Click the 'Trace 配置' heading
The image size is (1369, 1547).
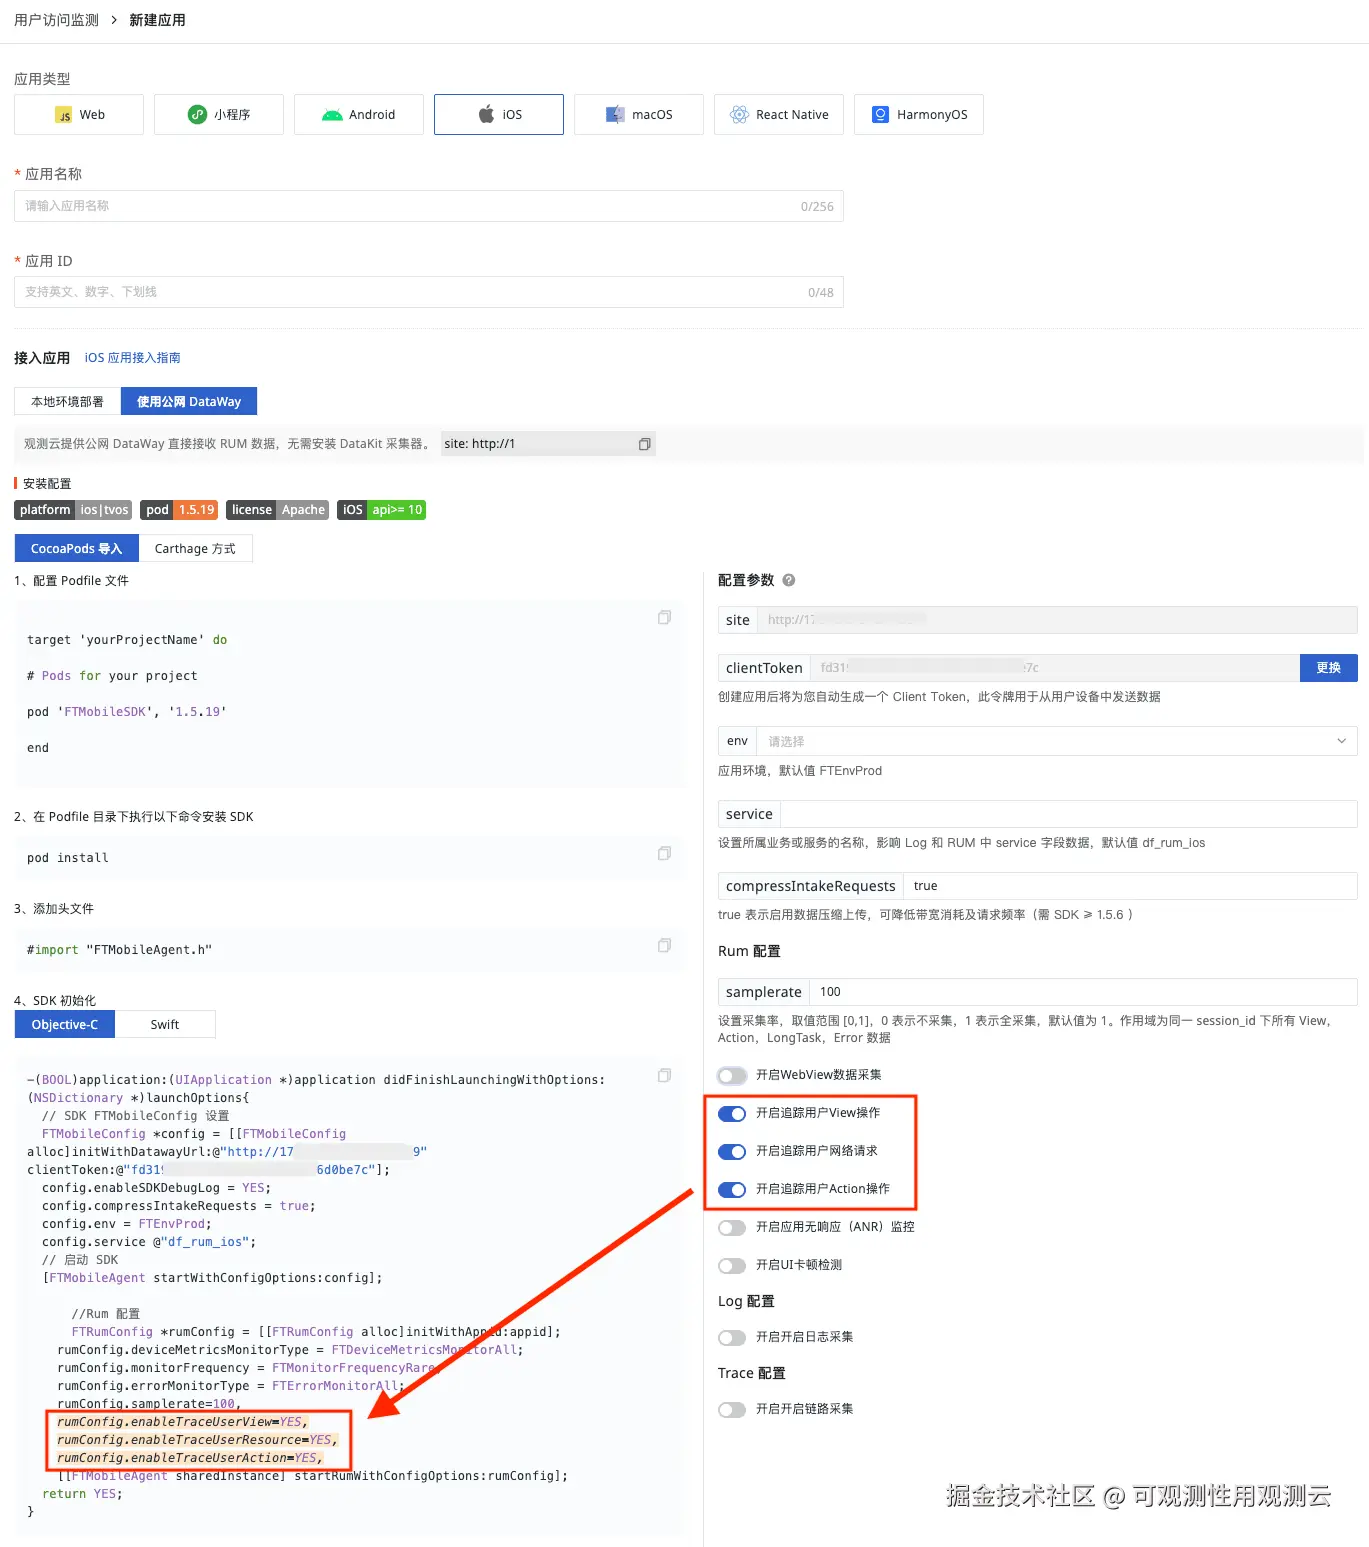point(752,1373)
